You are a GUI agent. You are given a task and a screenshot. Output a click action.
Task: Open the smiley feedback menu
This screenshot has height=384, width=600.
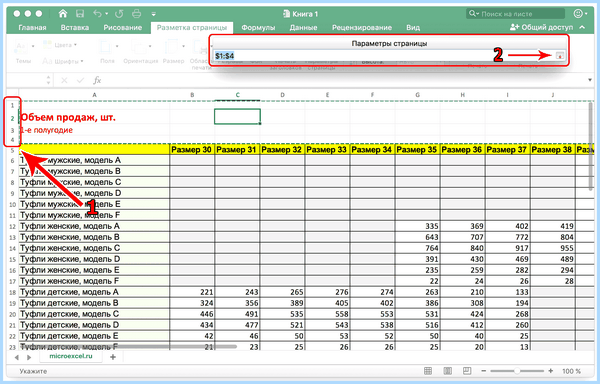pos(580,14)
